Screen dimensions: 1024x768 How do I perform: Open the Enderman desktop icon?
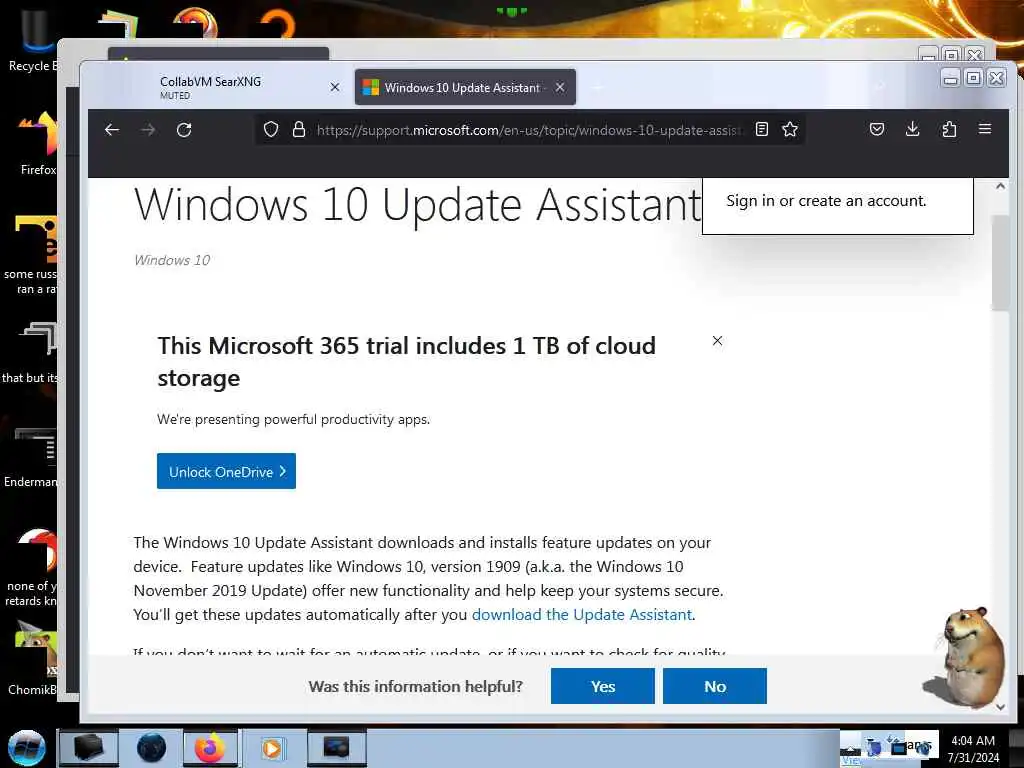(x=31, y=457)
